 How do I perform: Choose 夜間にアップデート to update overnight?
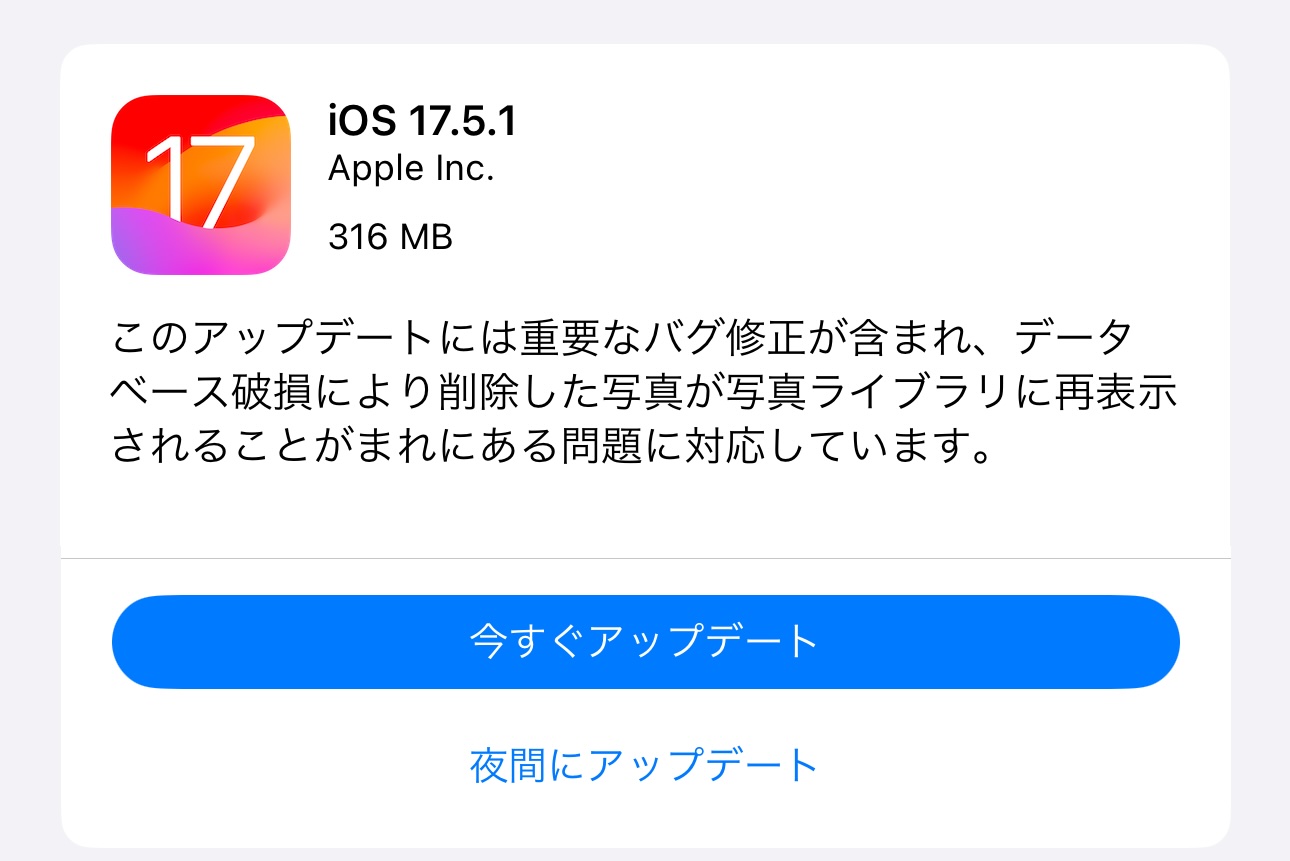645,765
